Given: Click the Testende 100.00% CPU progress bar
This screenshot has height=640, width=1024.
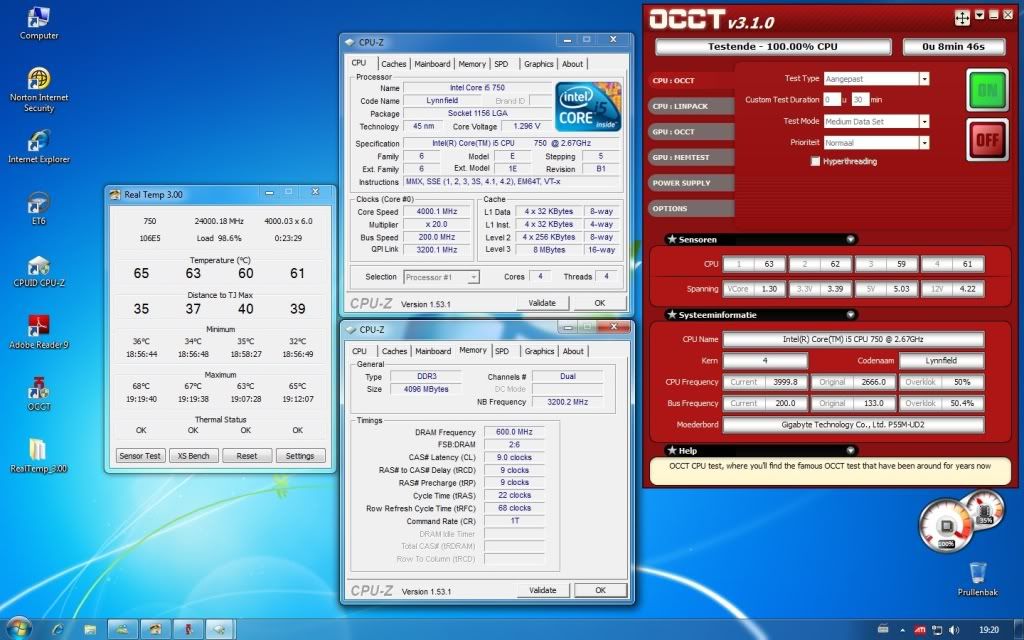Looking at the screenshot, I should tap(773, 46).
